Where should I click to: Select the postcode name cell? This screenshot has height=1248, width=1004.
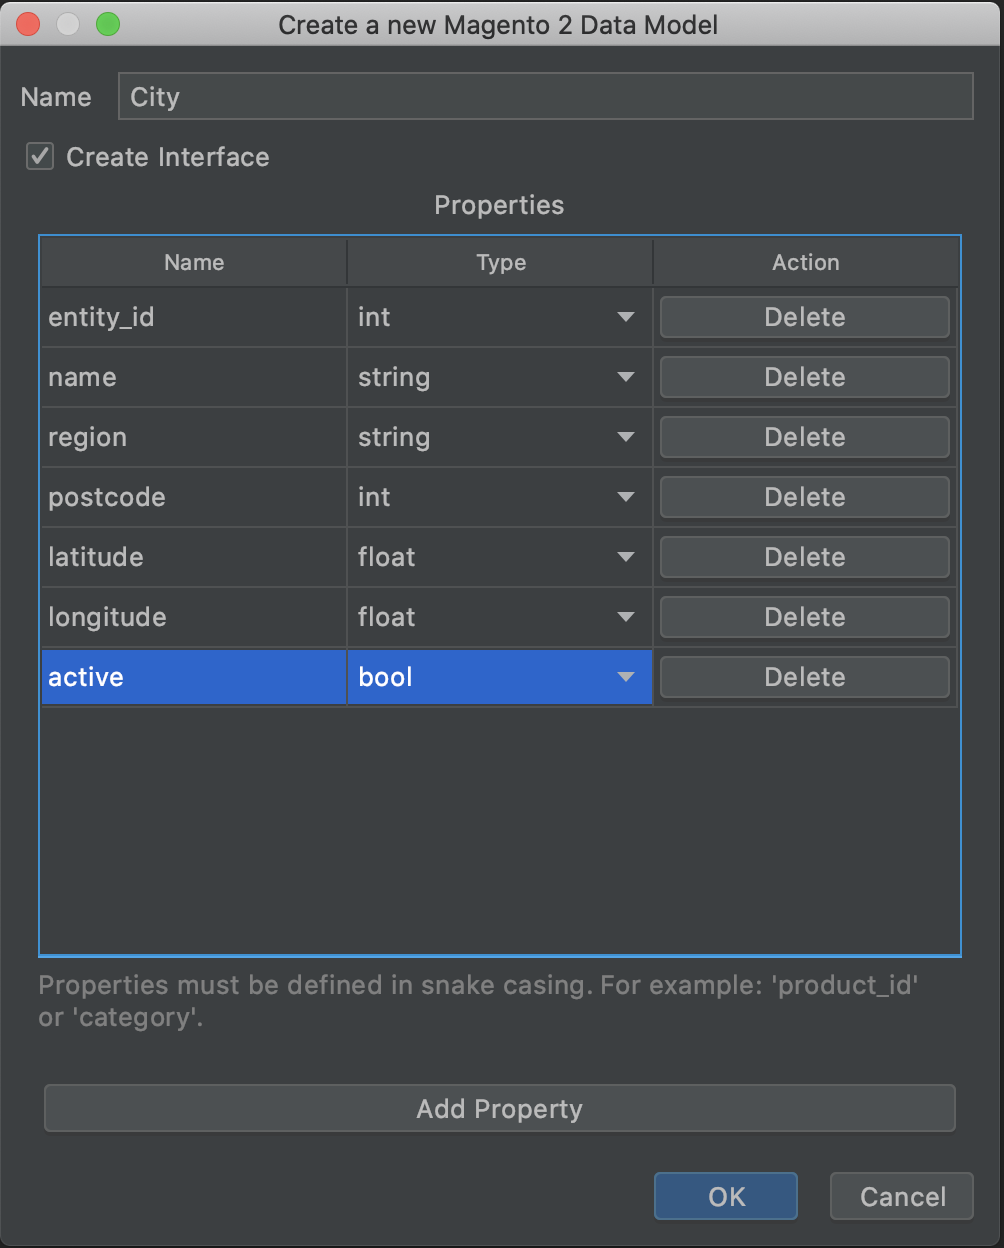[194, 497]
